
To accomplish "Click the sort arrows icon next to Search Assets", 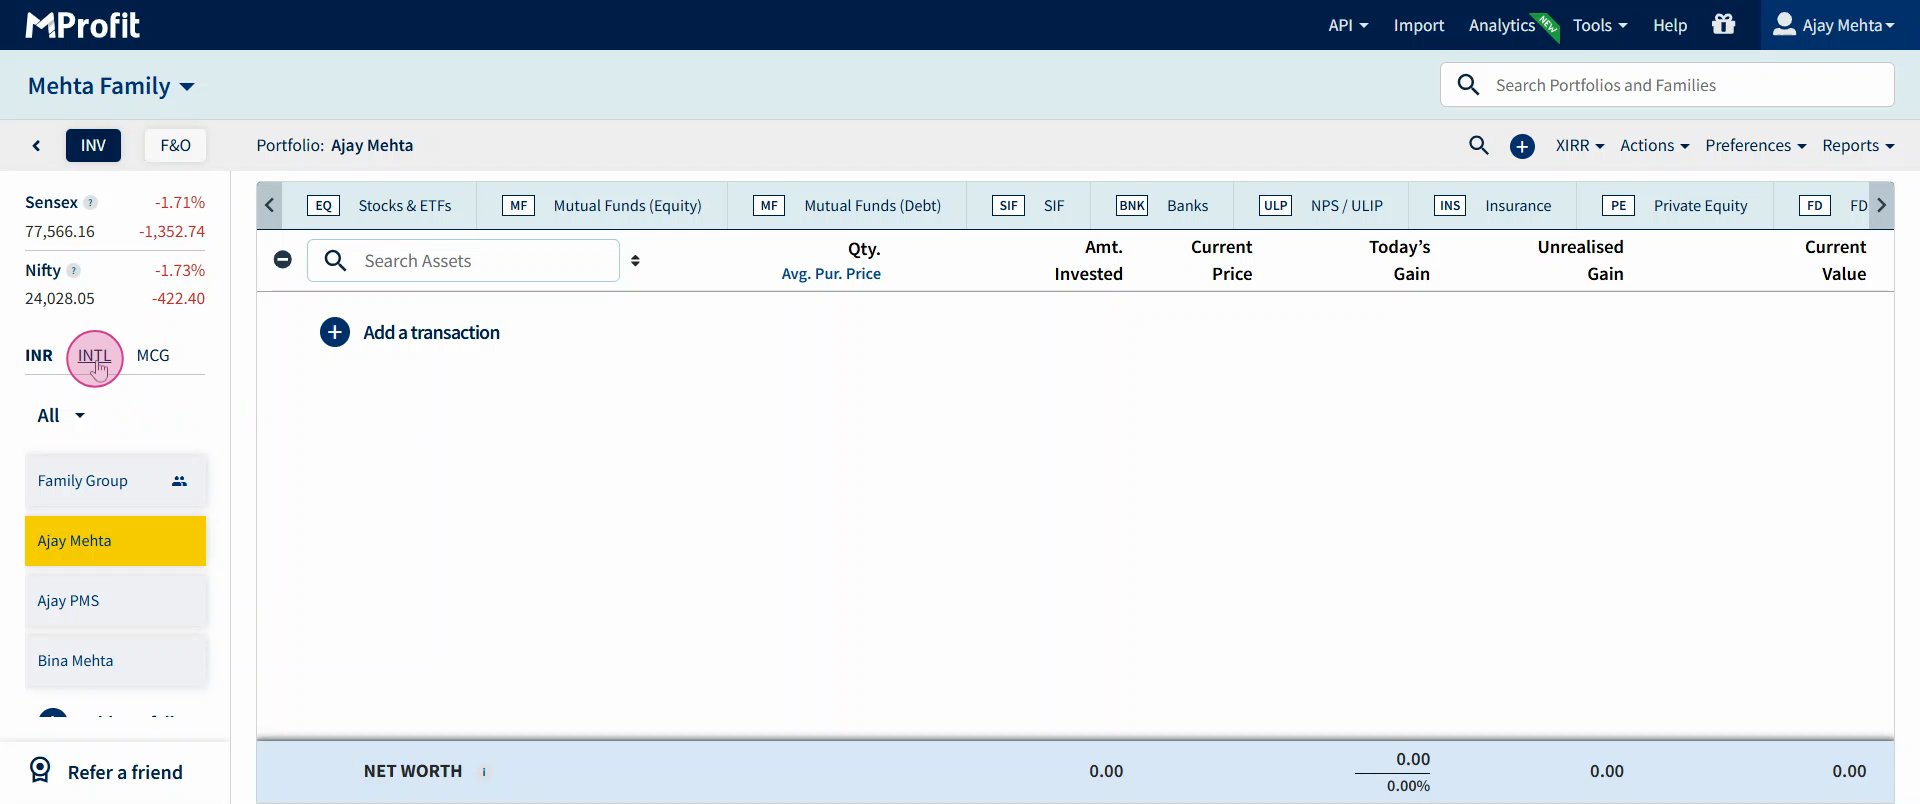I will pyautogui.click(x=635, y=261).
